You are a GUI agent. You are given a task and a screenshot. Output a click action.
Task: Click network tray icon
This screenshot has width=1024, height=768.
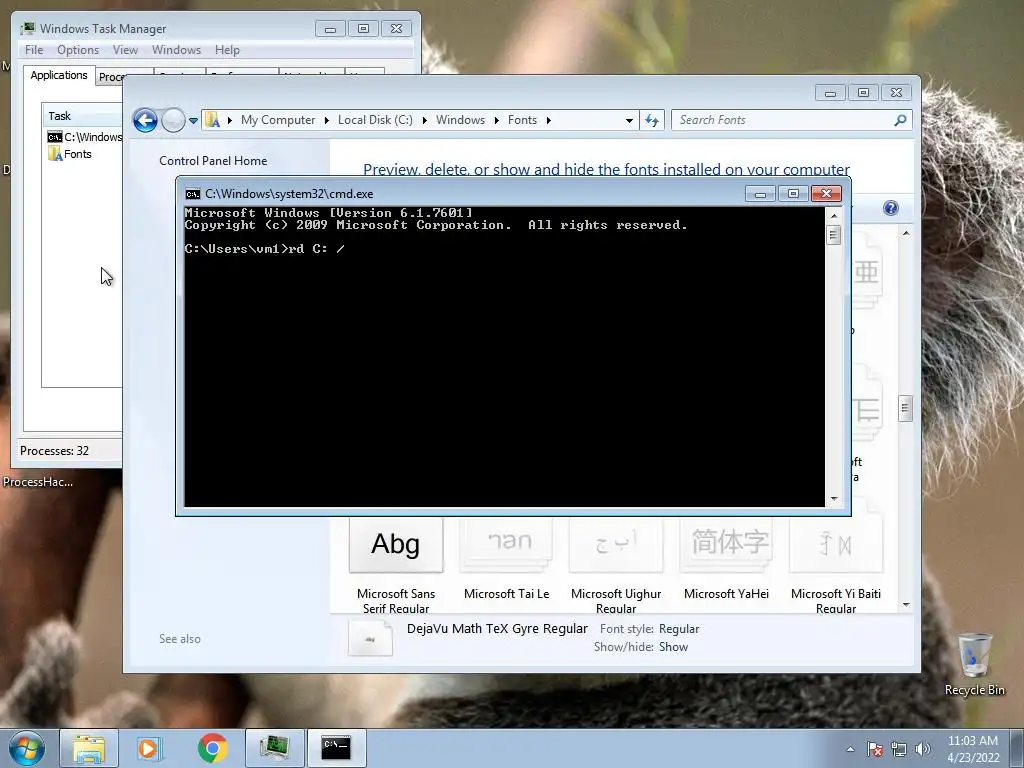(899, 749)
